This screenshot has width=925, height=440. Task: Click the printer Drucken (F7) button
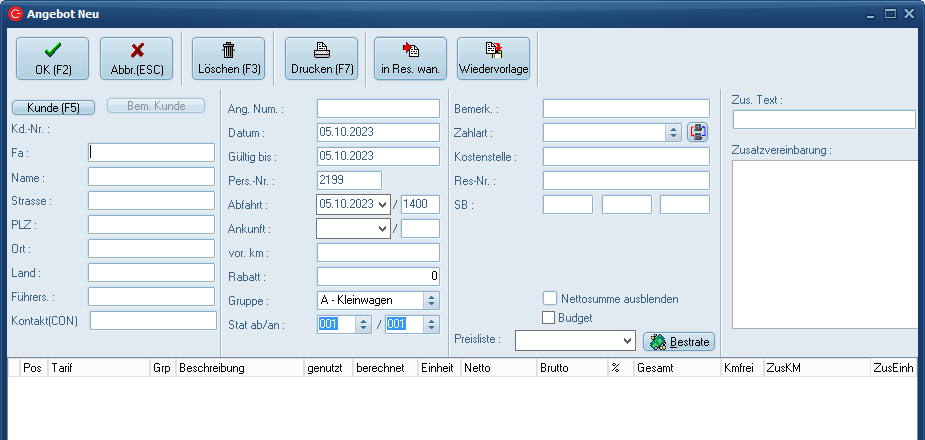coord(321,59)
